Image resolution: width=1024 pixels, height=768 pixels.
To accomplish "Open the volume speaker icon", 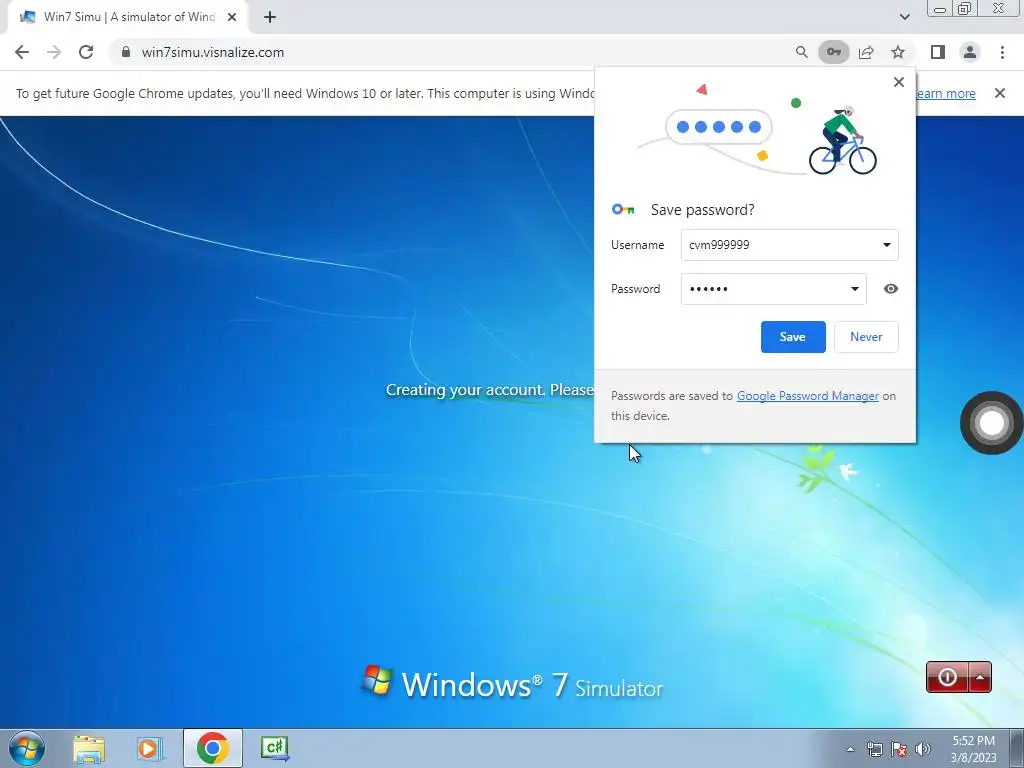I will pos(923,749).
